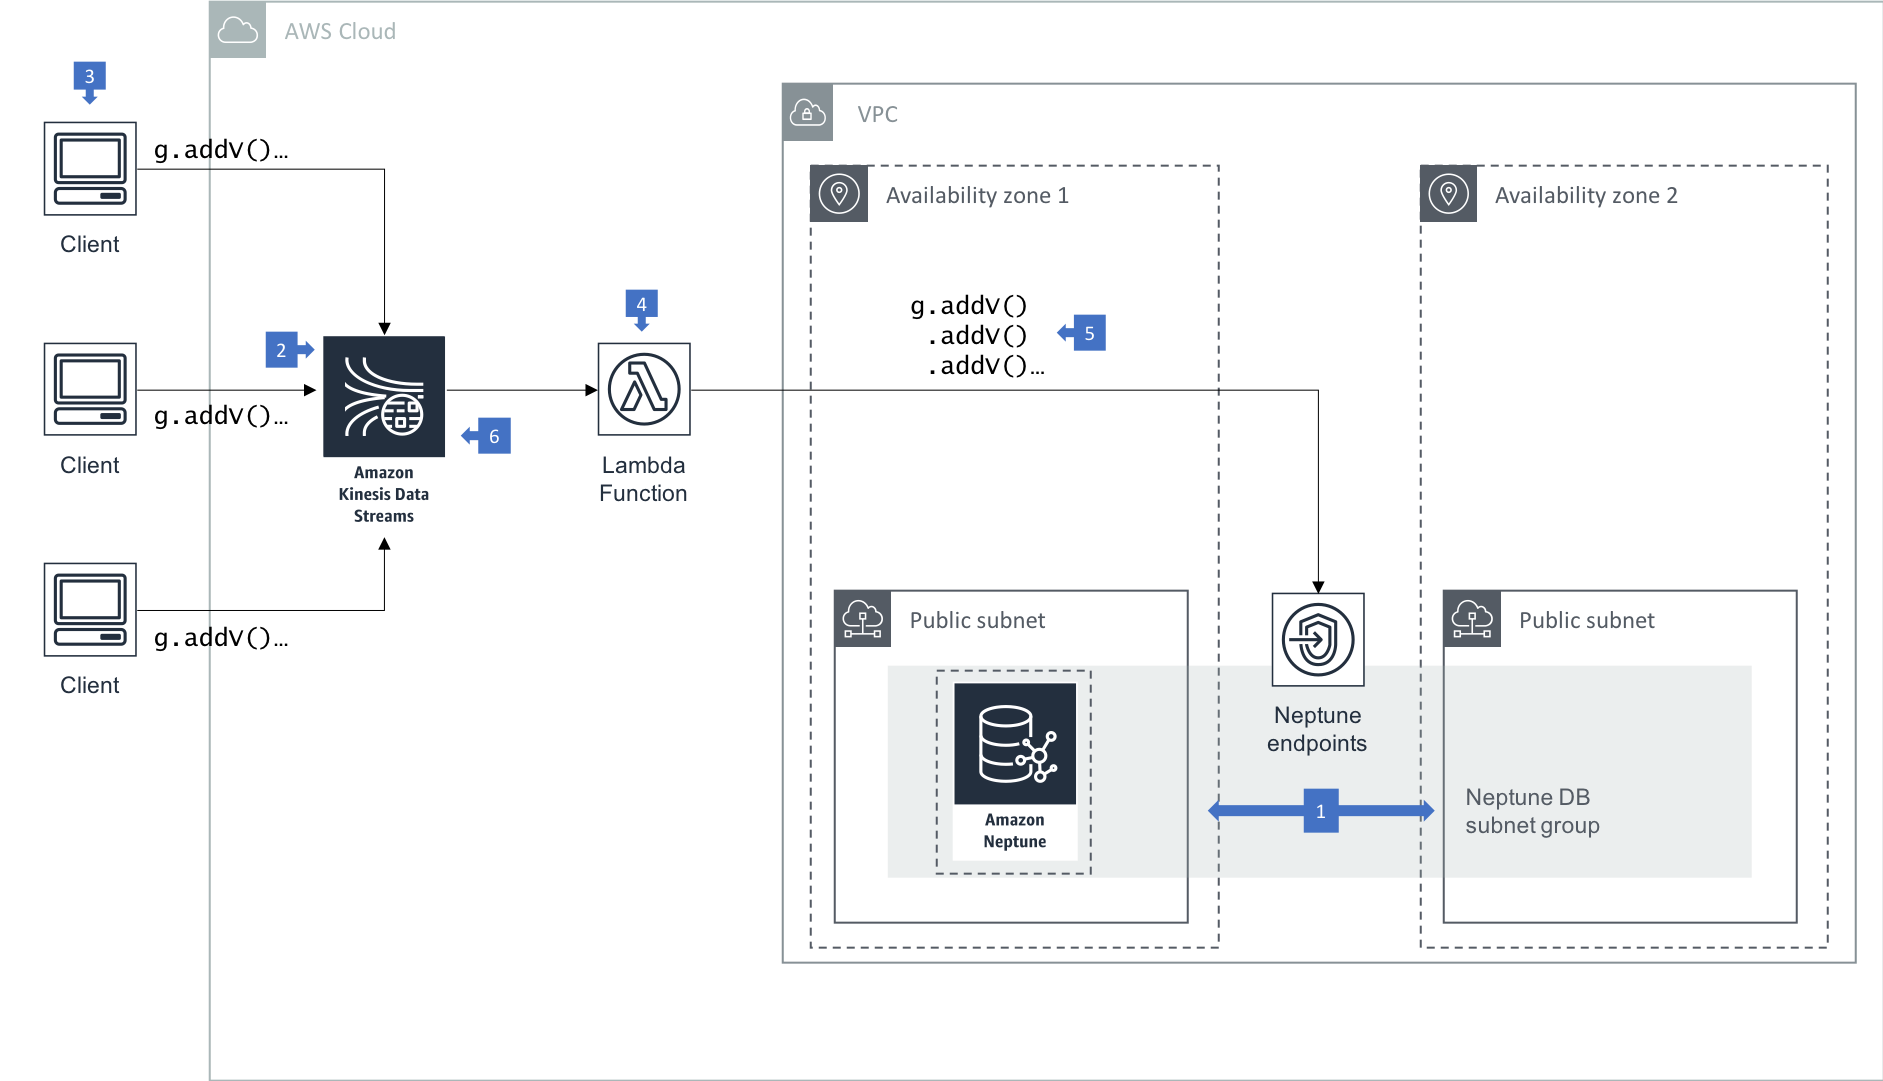Image resolution: width=1883 pixels, height=1081 pixels.
Task: Click 'g.addV()…' text beside the client under marker 3
Action: 221,150
